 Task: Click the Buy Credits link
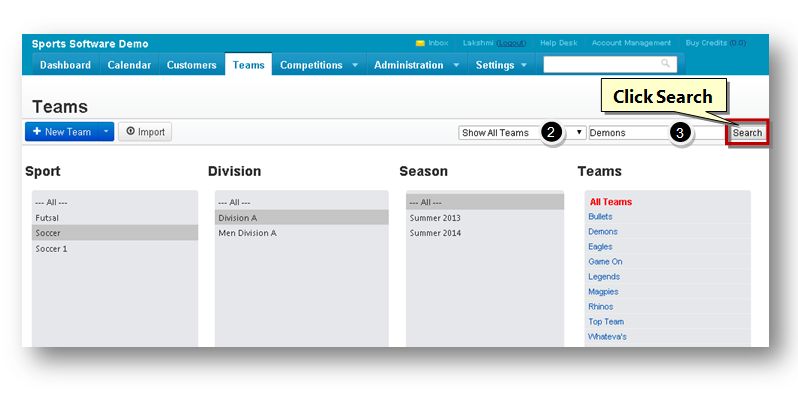click(716, 43)
